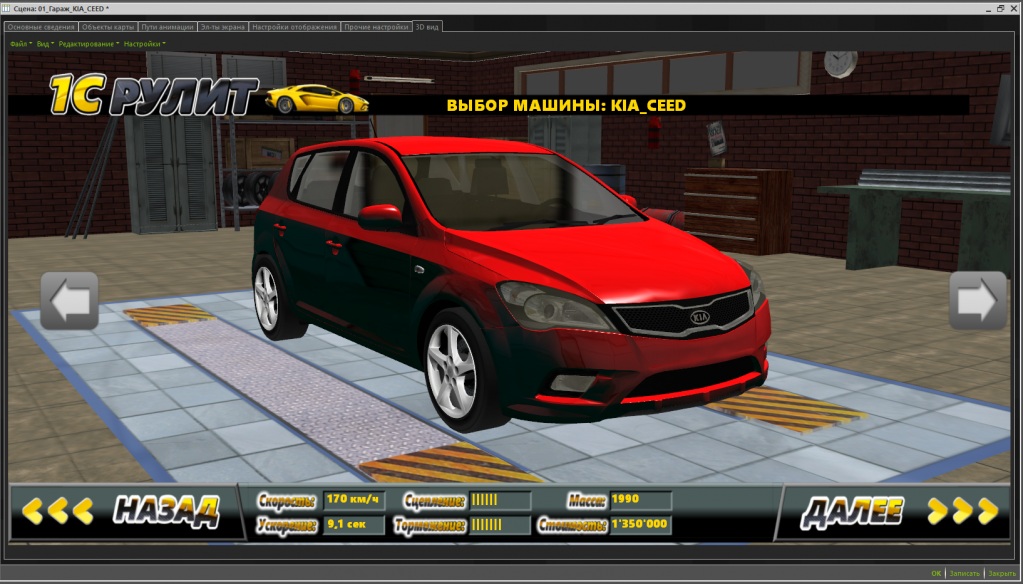Click the Масса label

tap(587, 501)
